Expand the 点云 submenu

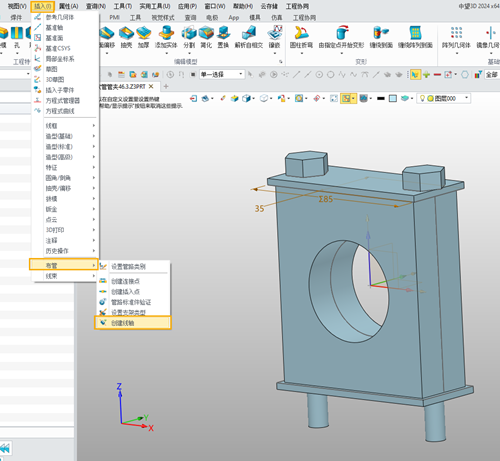65,219
